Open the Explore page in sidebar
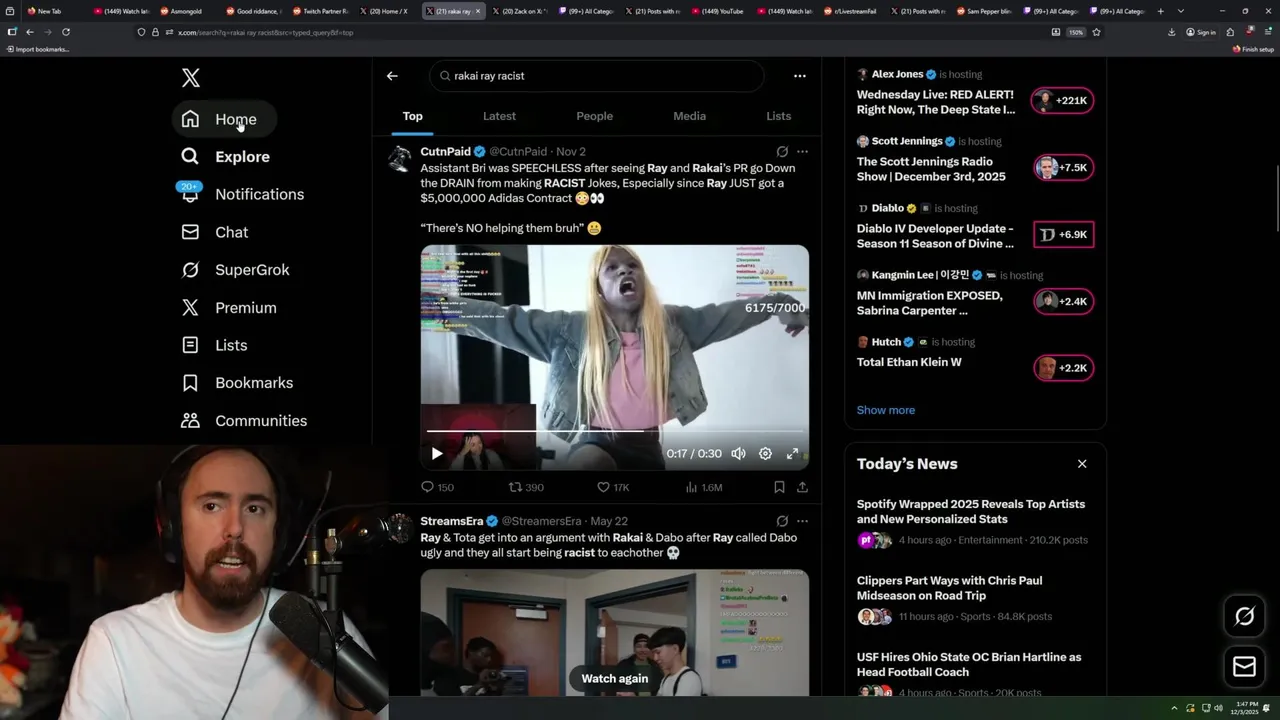Image resolution: width=1280 pixels, height=720 pixels. 225,157
